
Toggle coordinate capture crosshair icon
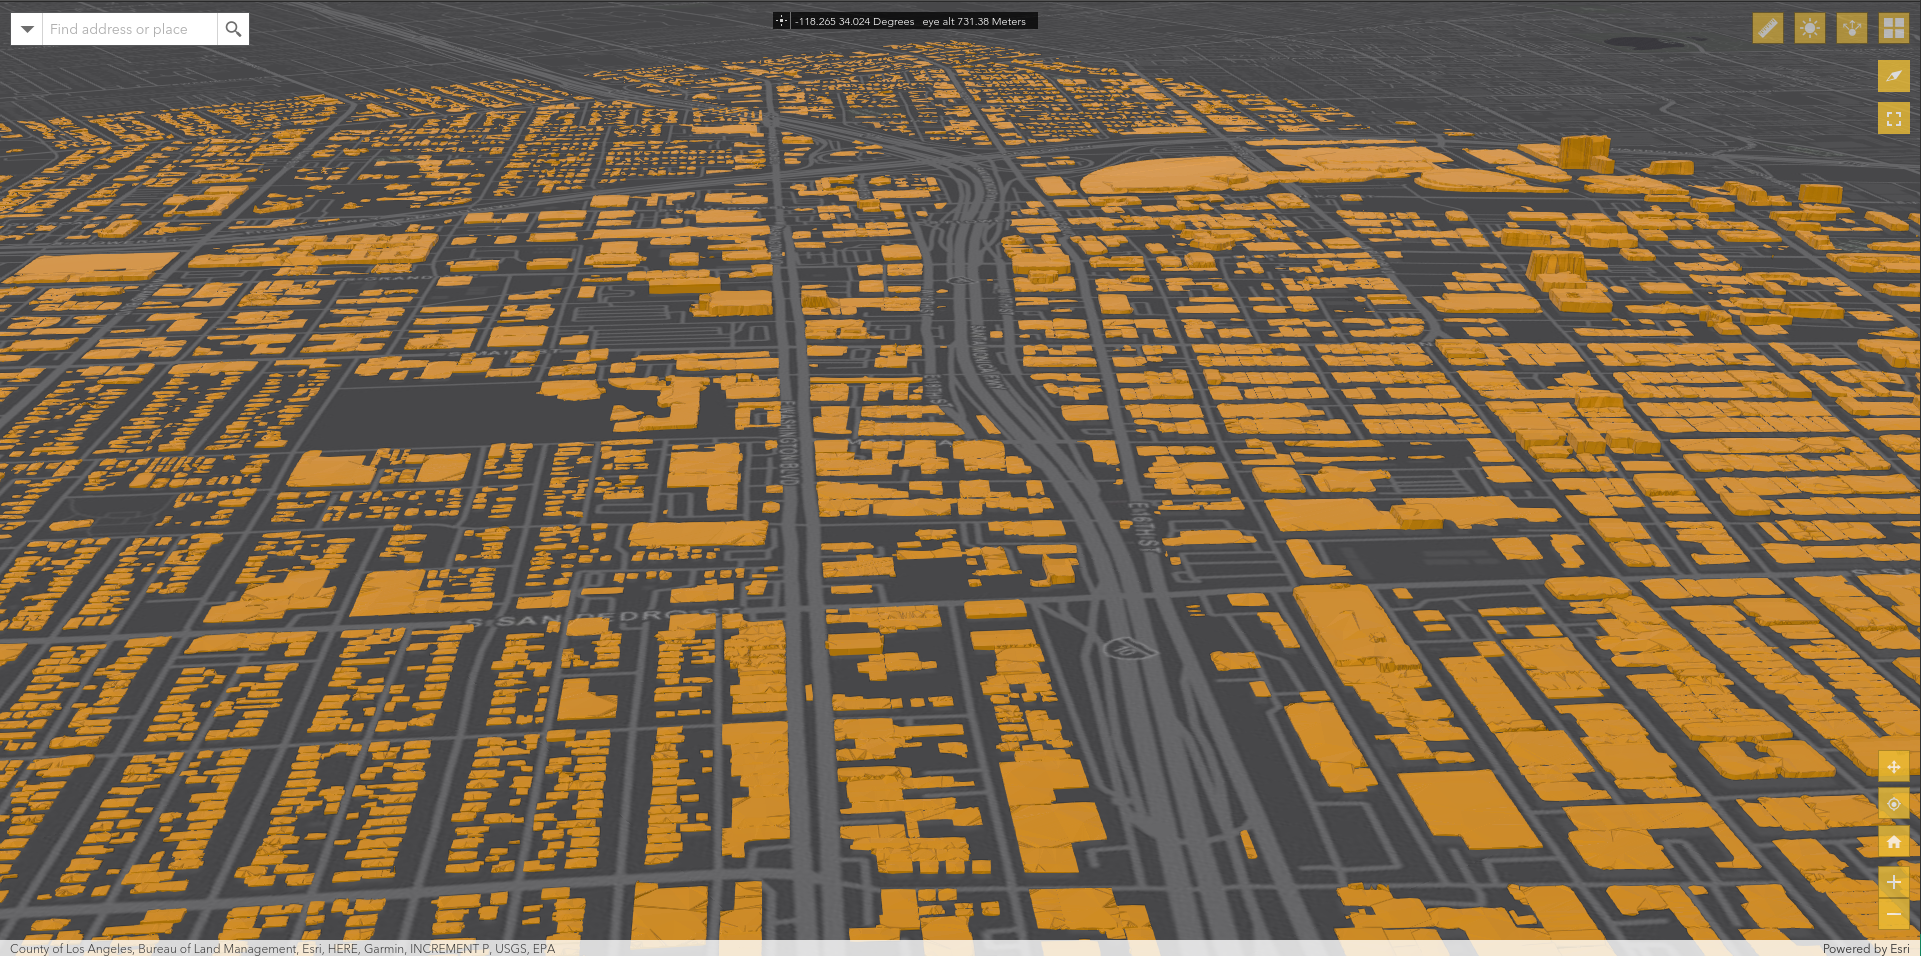[782, 21]
